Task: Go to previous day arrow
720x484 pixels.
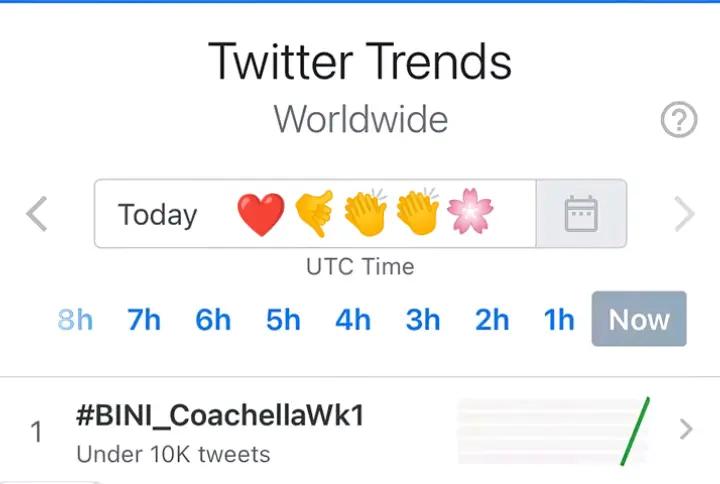Action: 37,214
